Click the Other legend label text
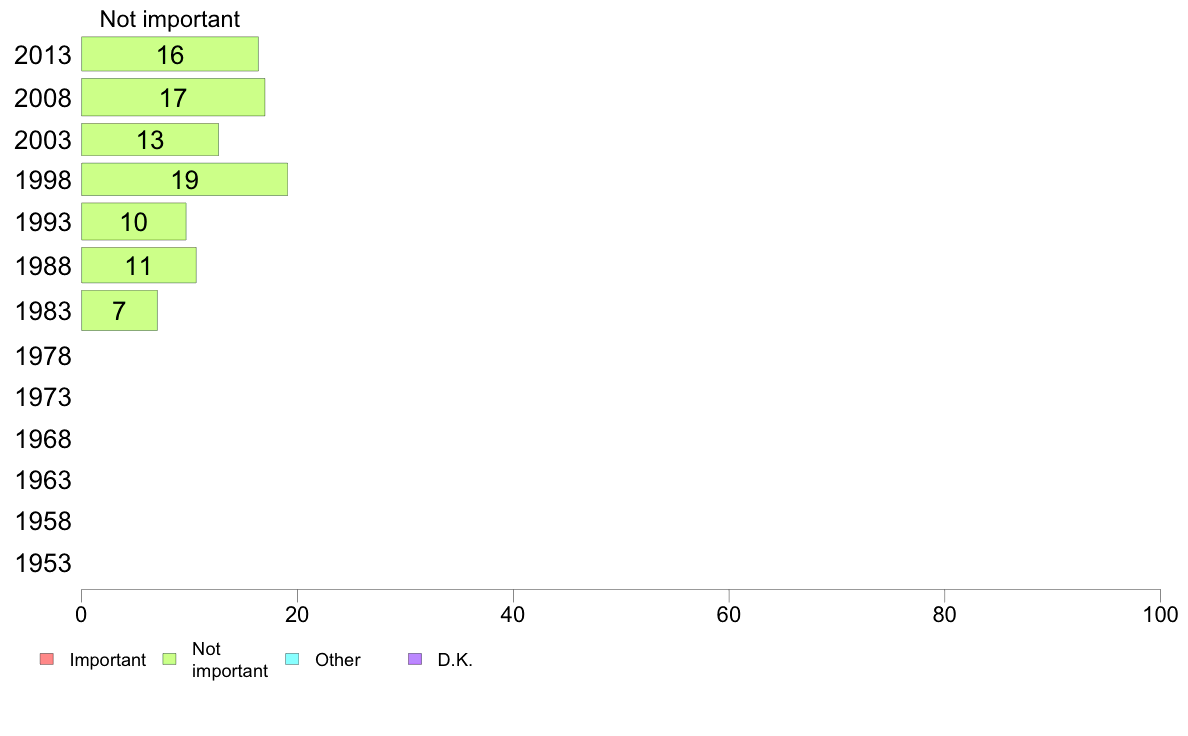The image size is (1188, 736). 338,660
